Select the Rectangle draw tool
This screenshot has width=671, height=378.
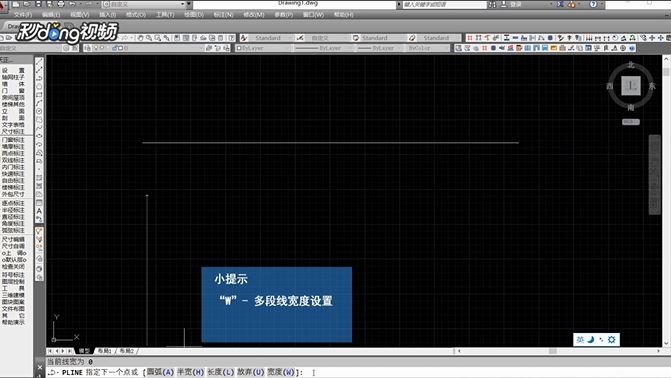(39, 95)
